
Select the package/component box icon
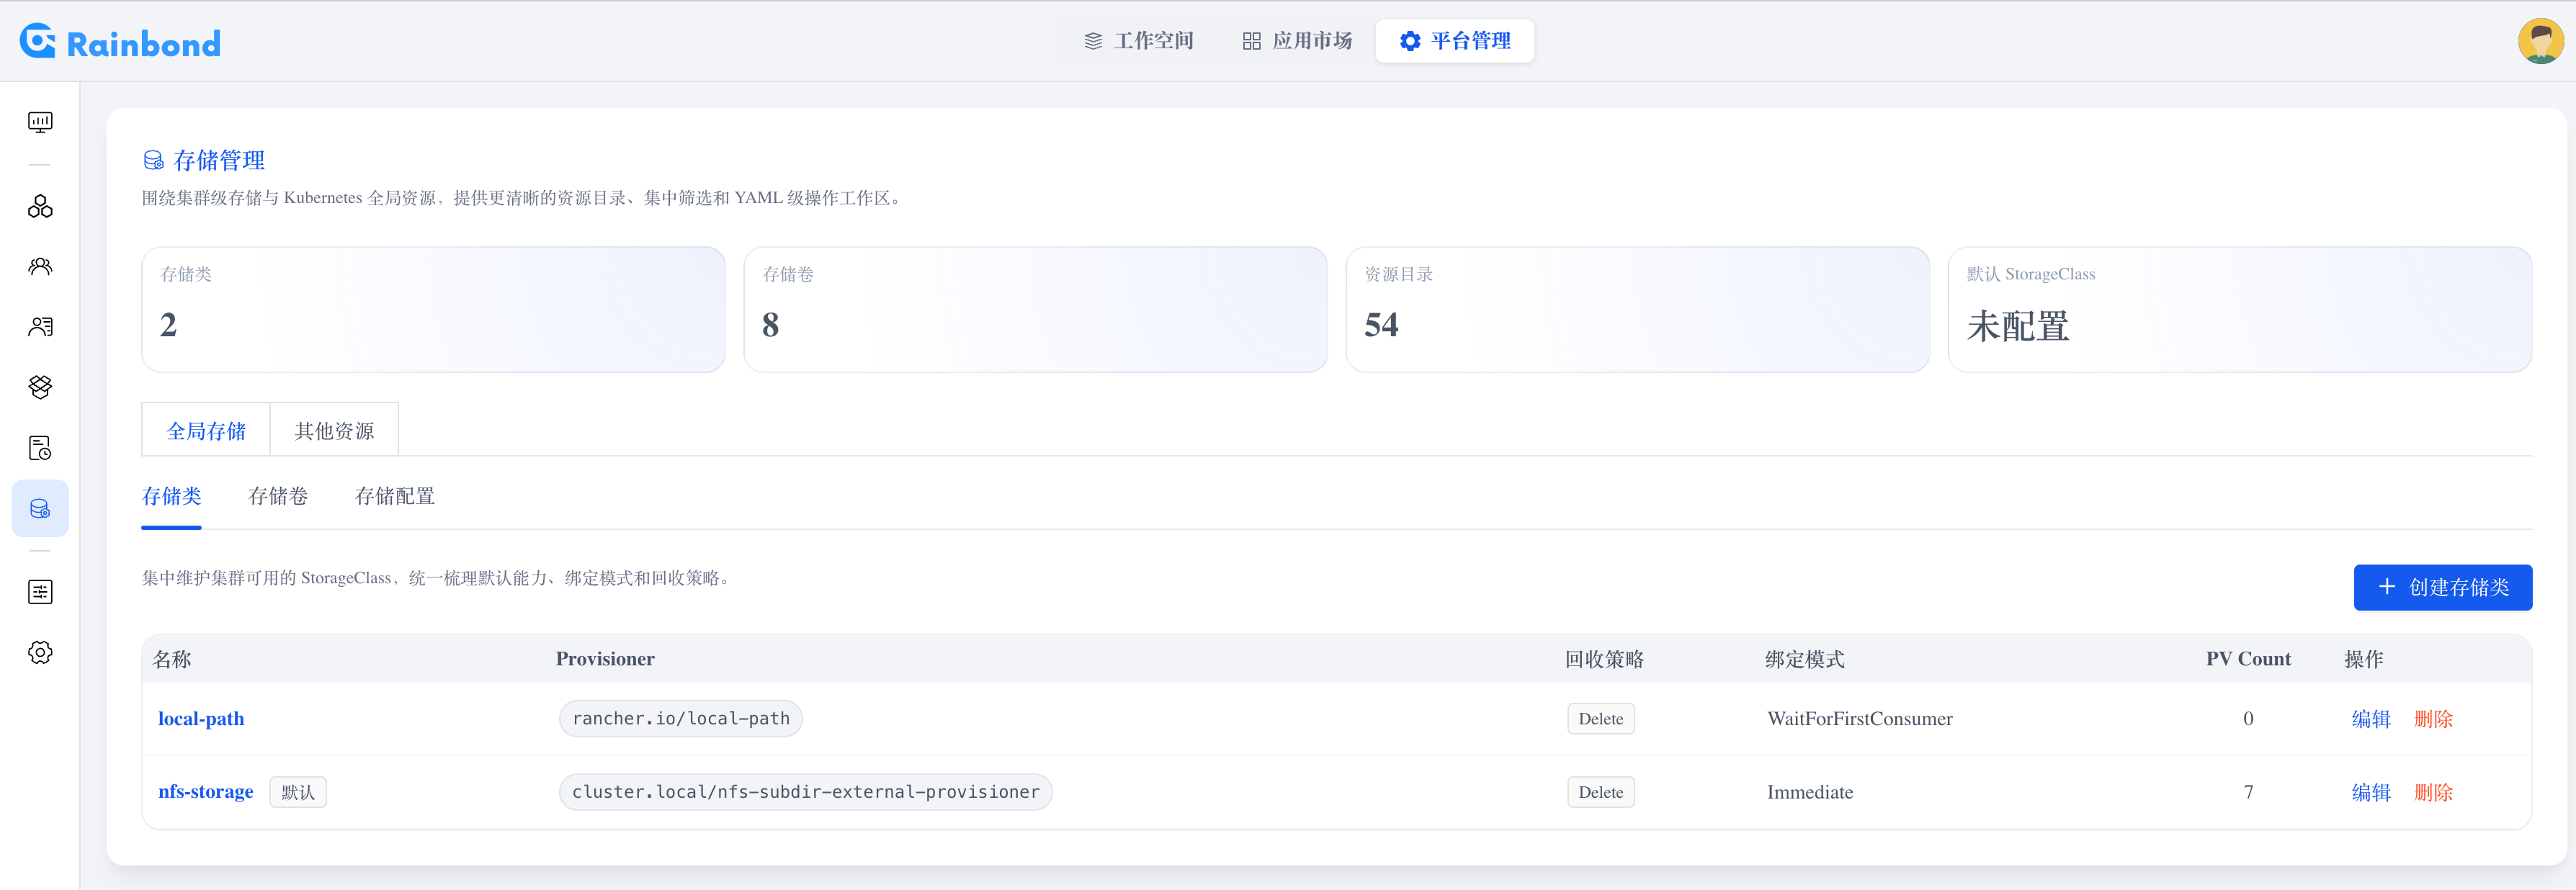tap(40, 387)
